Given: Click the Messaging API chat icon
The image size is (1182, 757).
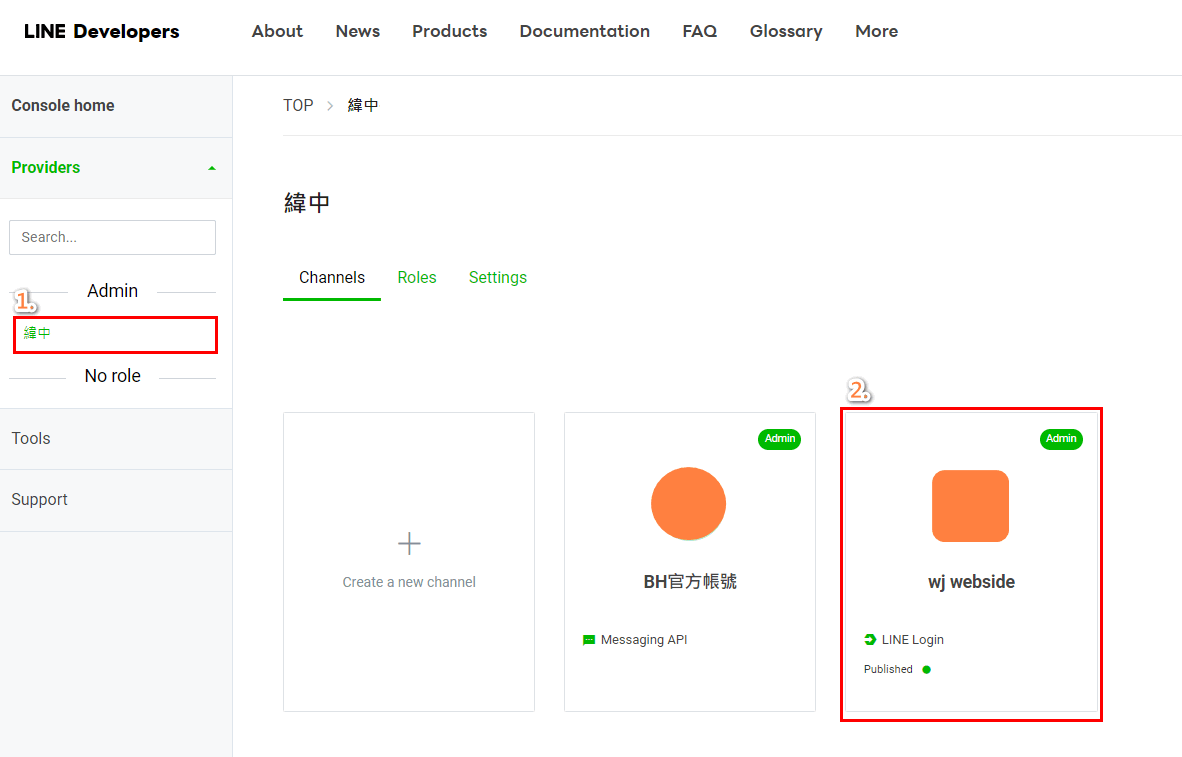Looking at the screenshot, I should [x=589, y=640].
